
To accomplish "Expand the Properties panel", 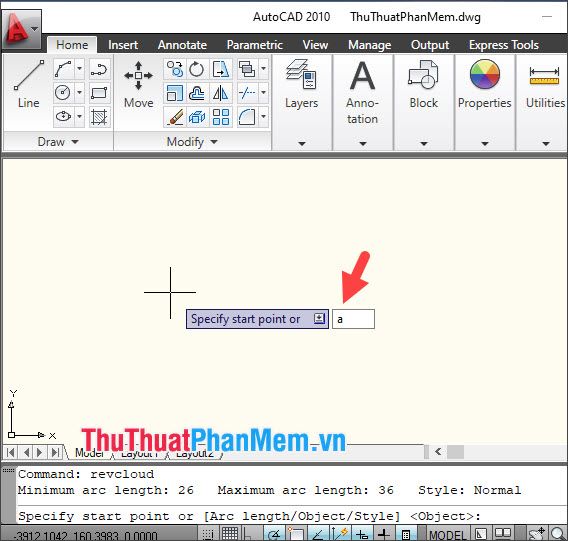I will 485,144.
